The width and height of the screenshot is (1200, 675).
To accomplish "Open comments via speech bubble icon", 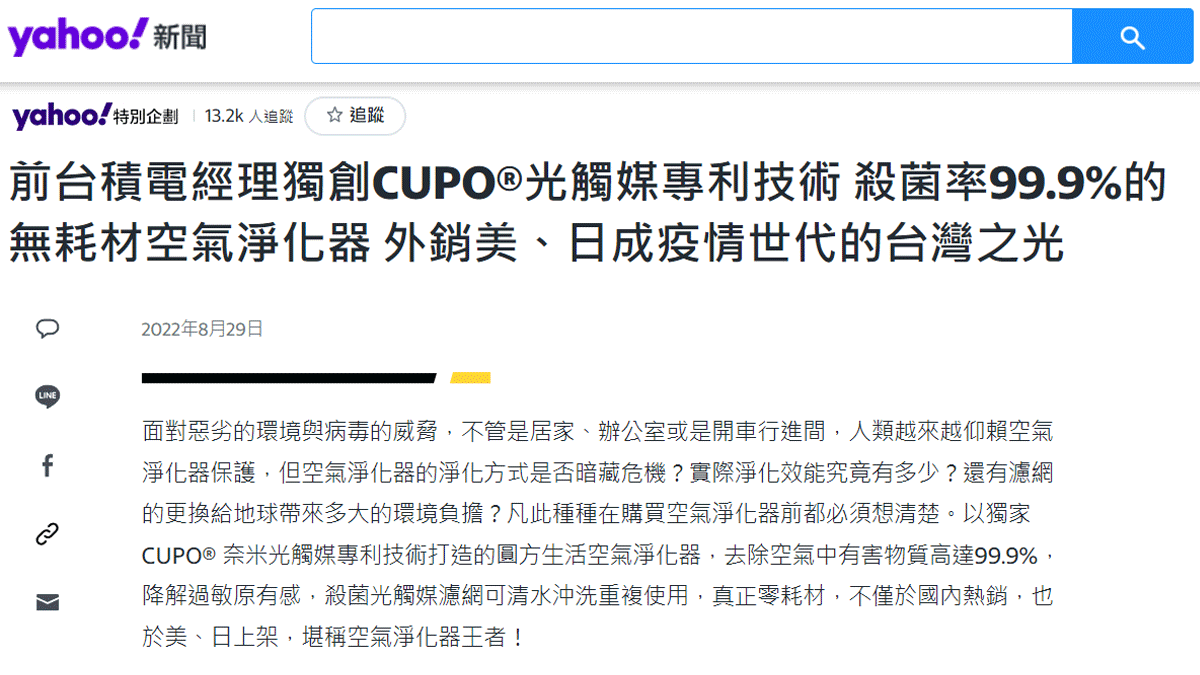I will click(47, 328).
